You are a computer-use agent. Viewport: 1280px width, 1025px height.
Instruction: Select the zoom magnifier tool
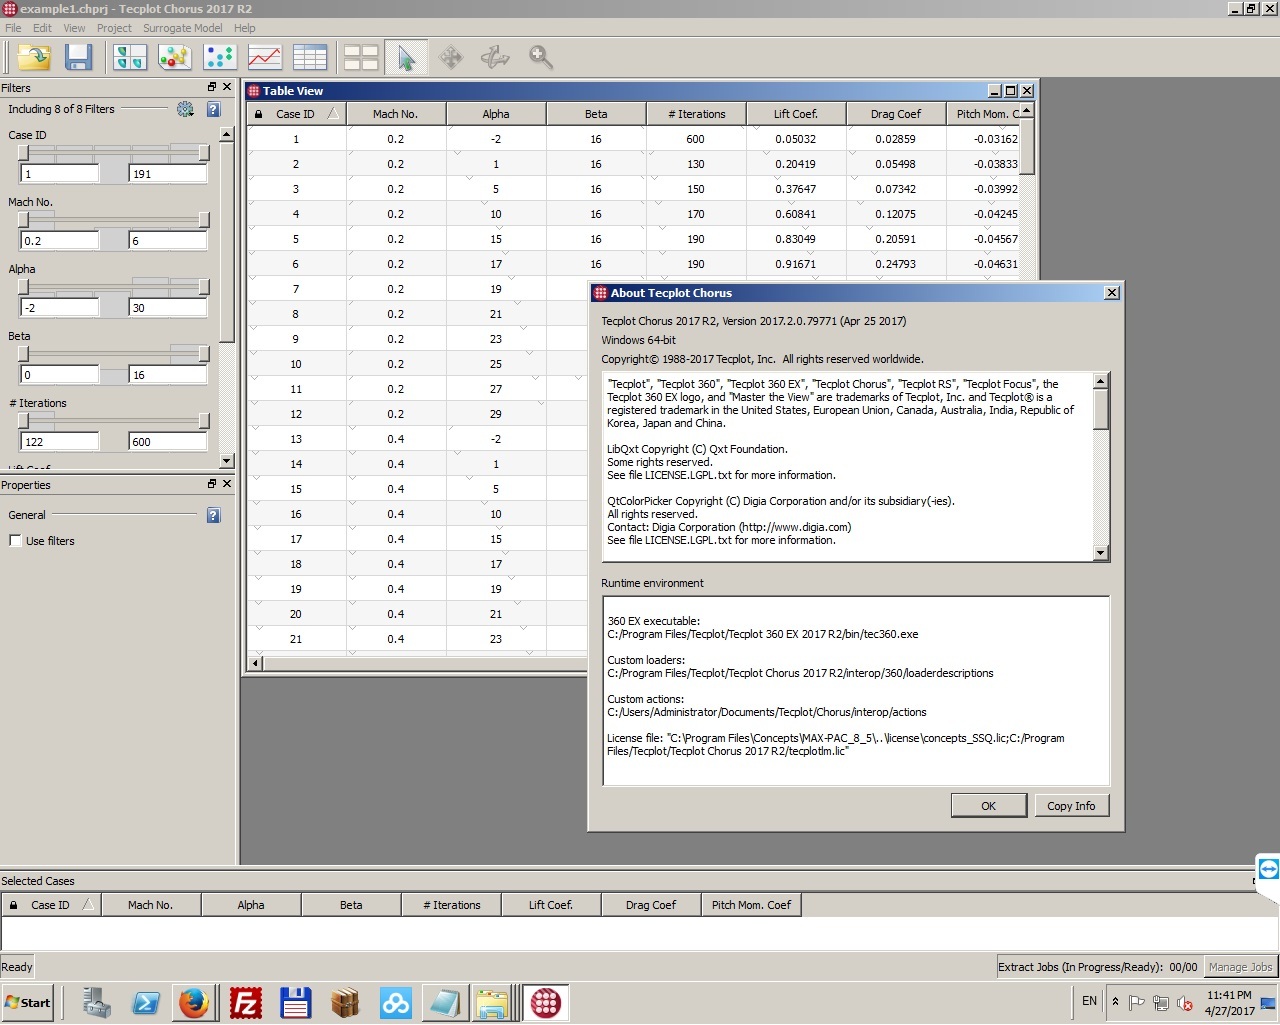point(541,58)
